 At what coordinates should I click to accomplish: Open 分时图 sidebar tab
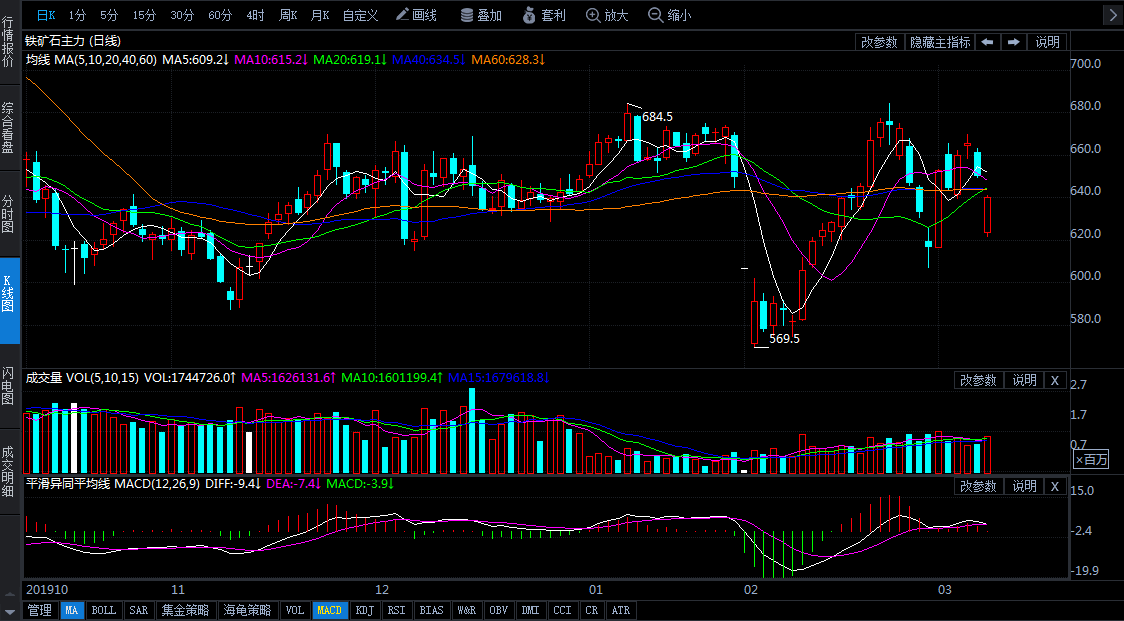pyautogui.click(x=8, y=214)
